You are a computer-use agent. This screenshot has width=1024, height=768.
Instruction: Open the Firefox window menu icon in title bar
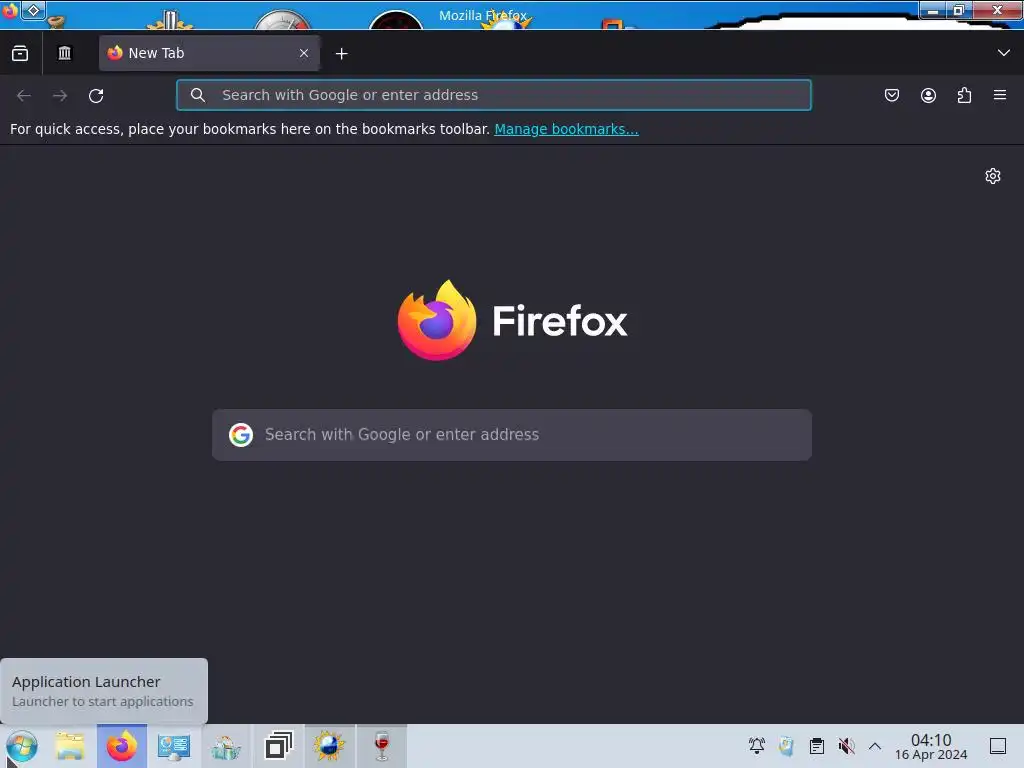10,10
